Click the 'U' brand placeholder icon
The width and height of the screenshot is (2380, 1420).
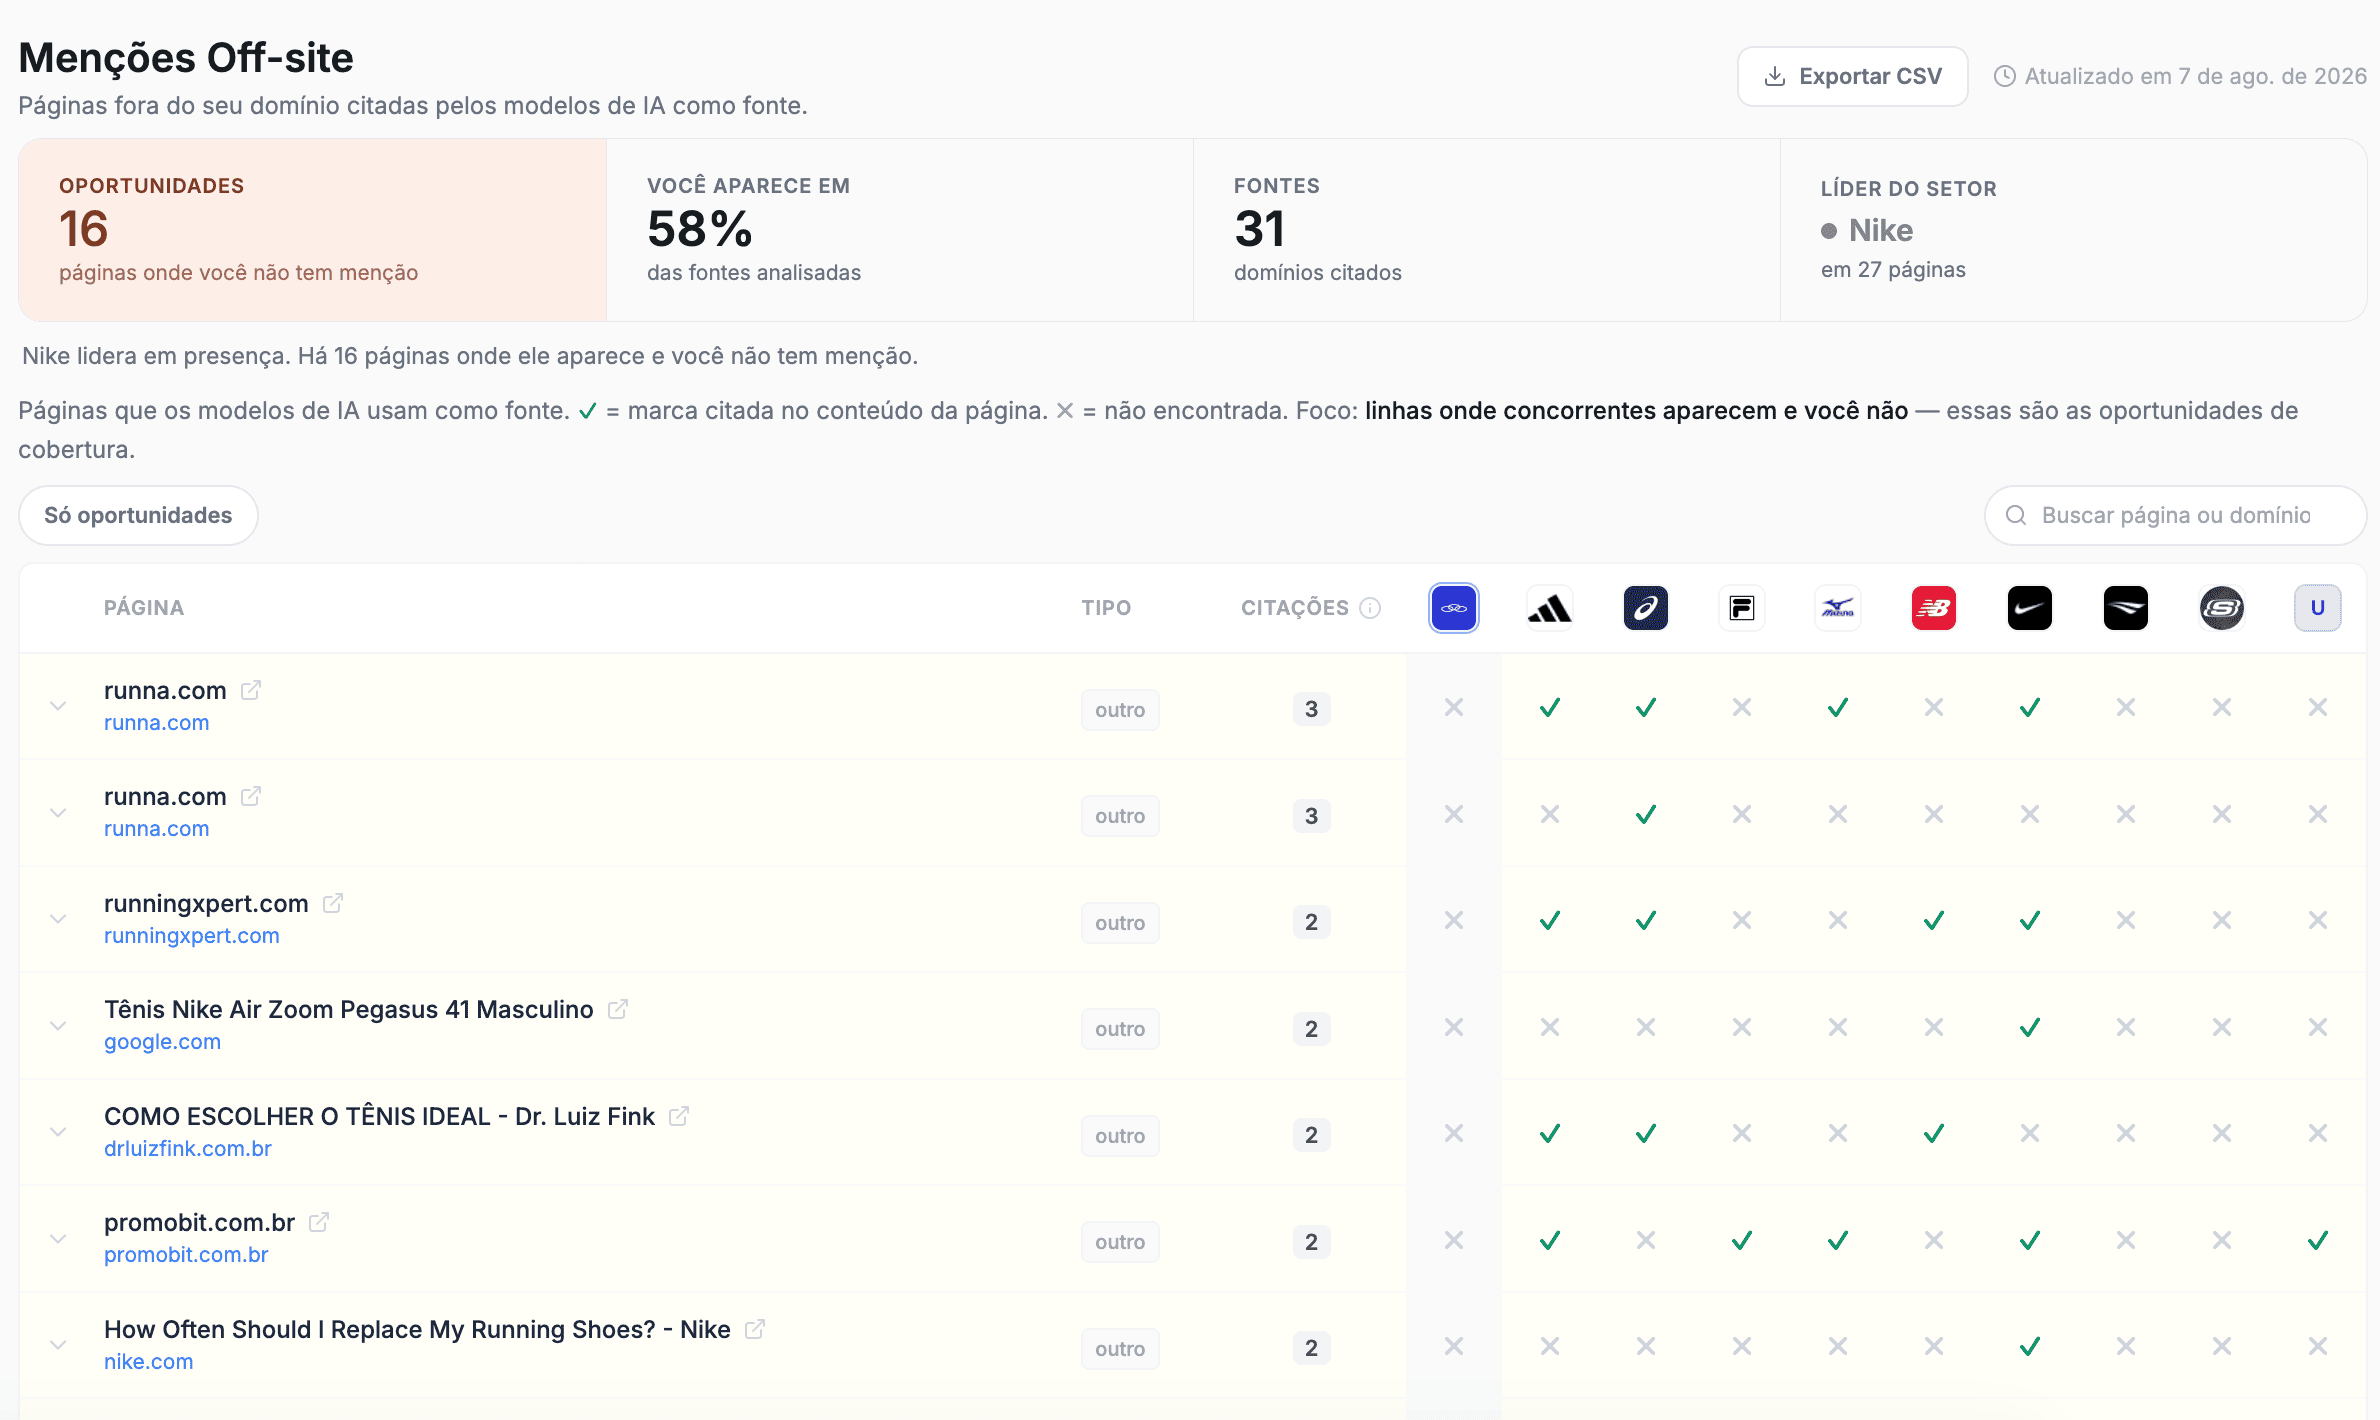(2318, 608)
